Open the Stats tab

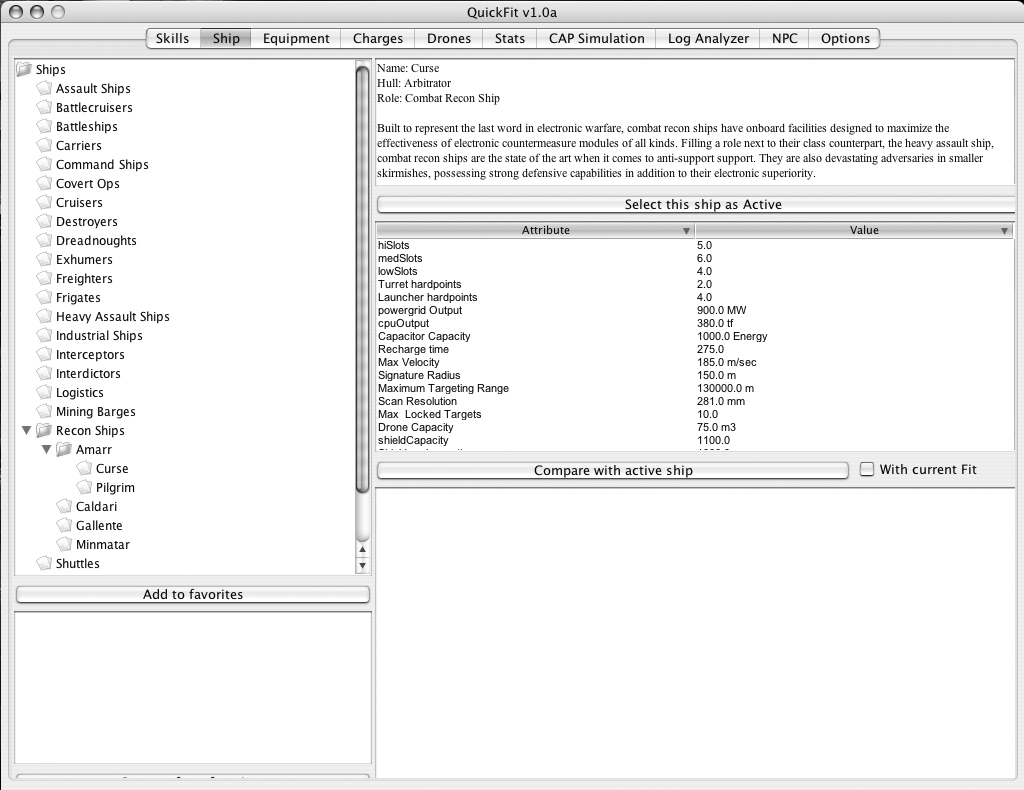pos(509,39)
